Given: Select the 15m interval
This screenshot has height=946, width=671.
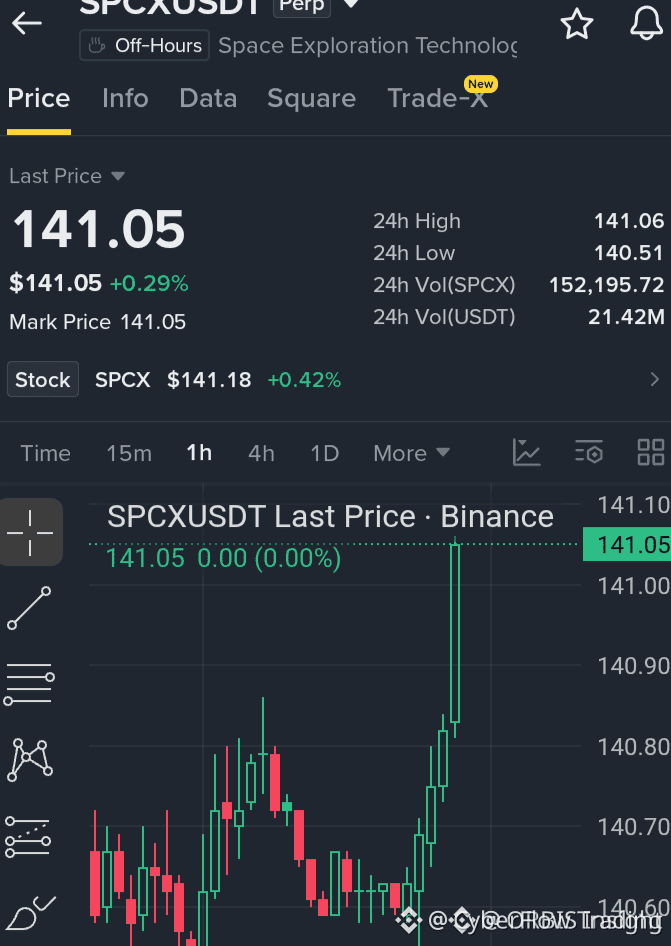Looking at the screenshot, I should 129,453.
